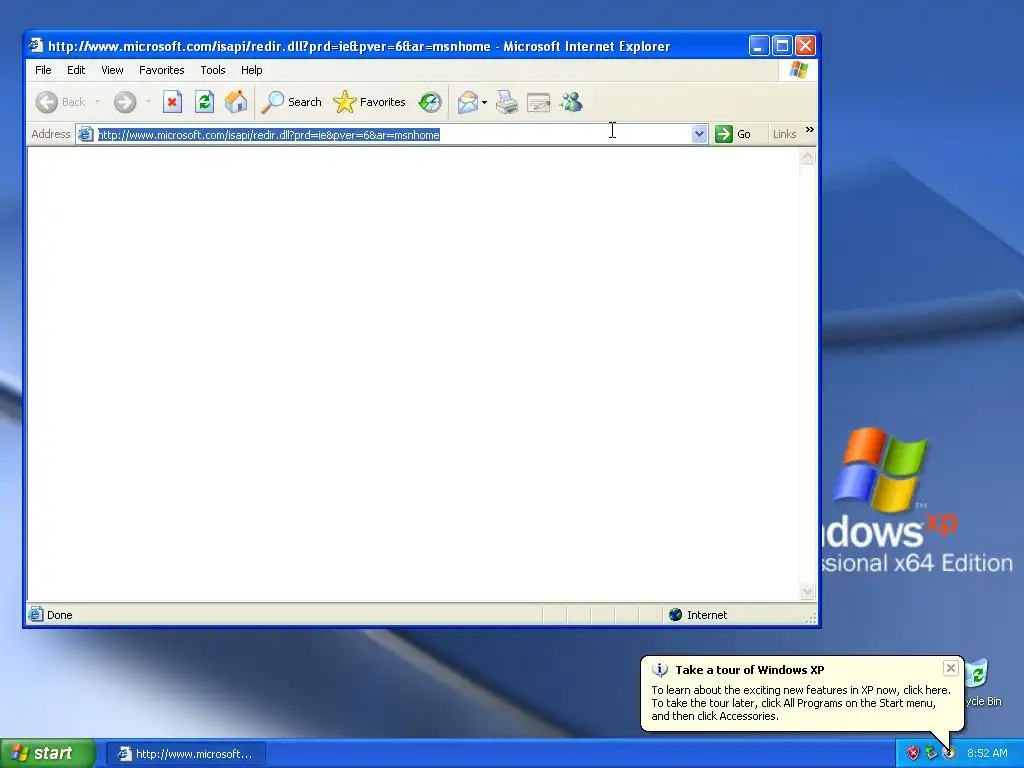The width and height of the screenshot is (1024, 768).
Task: Click the page icon in status bar
Action: 36,615
